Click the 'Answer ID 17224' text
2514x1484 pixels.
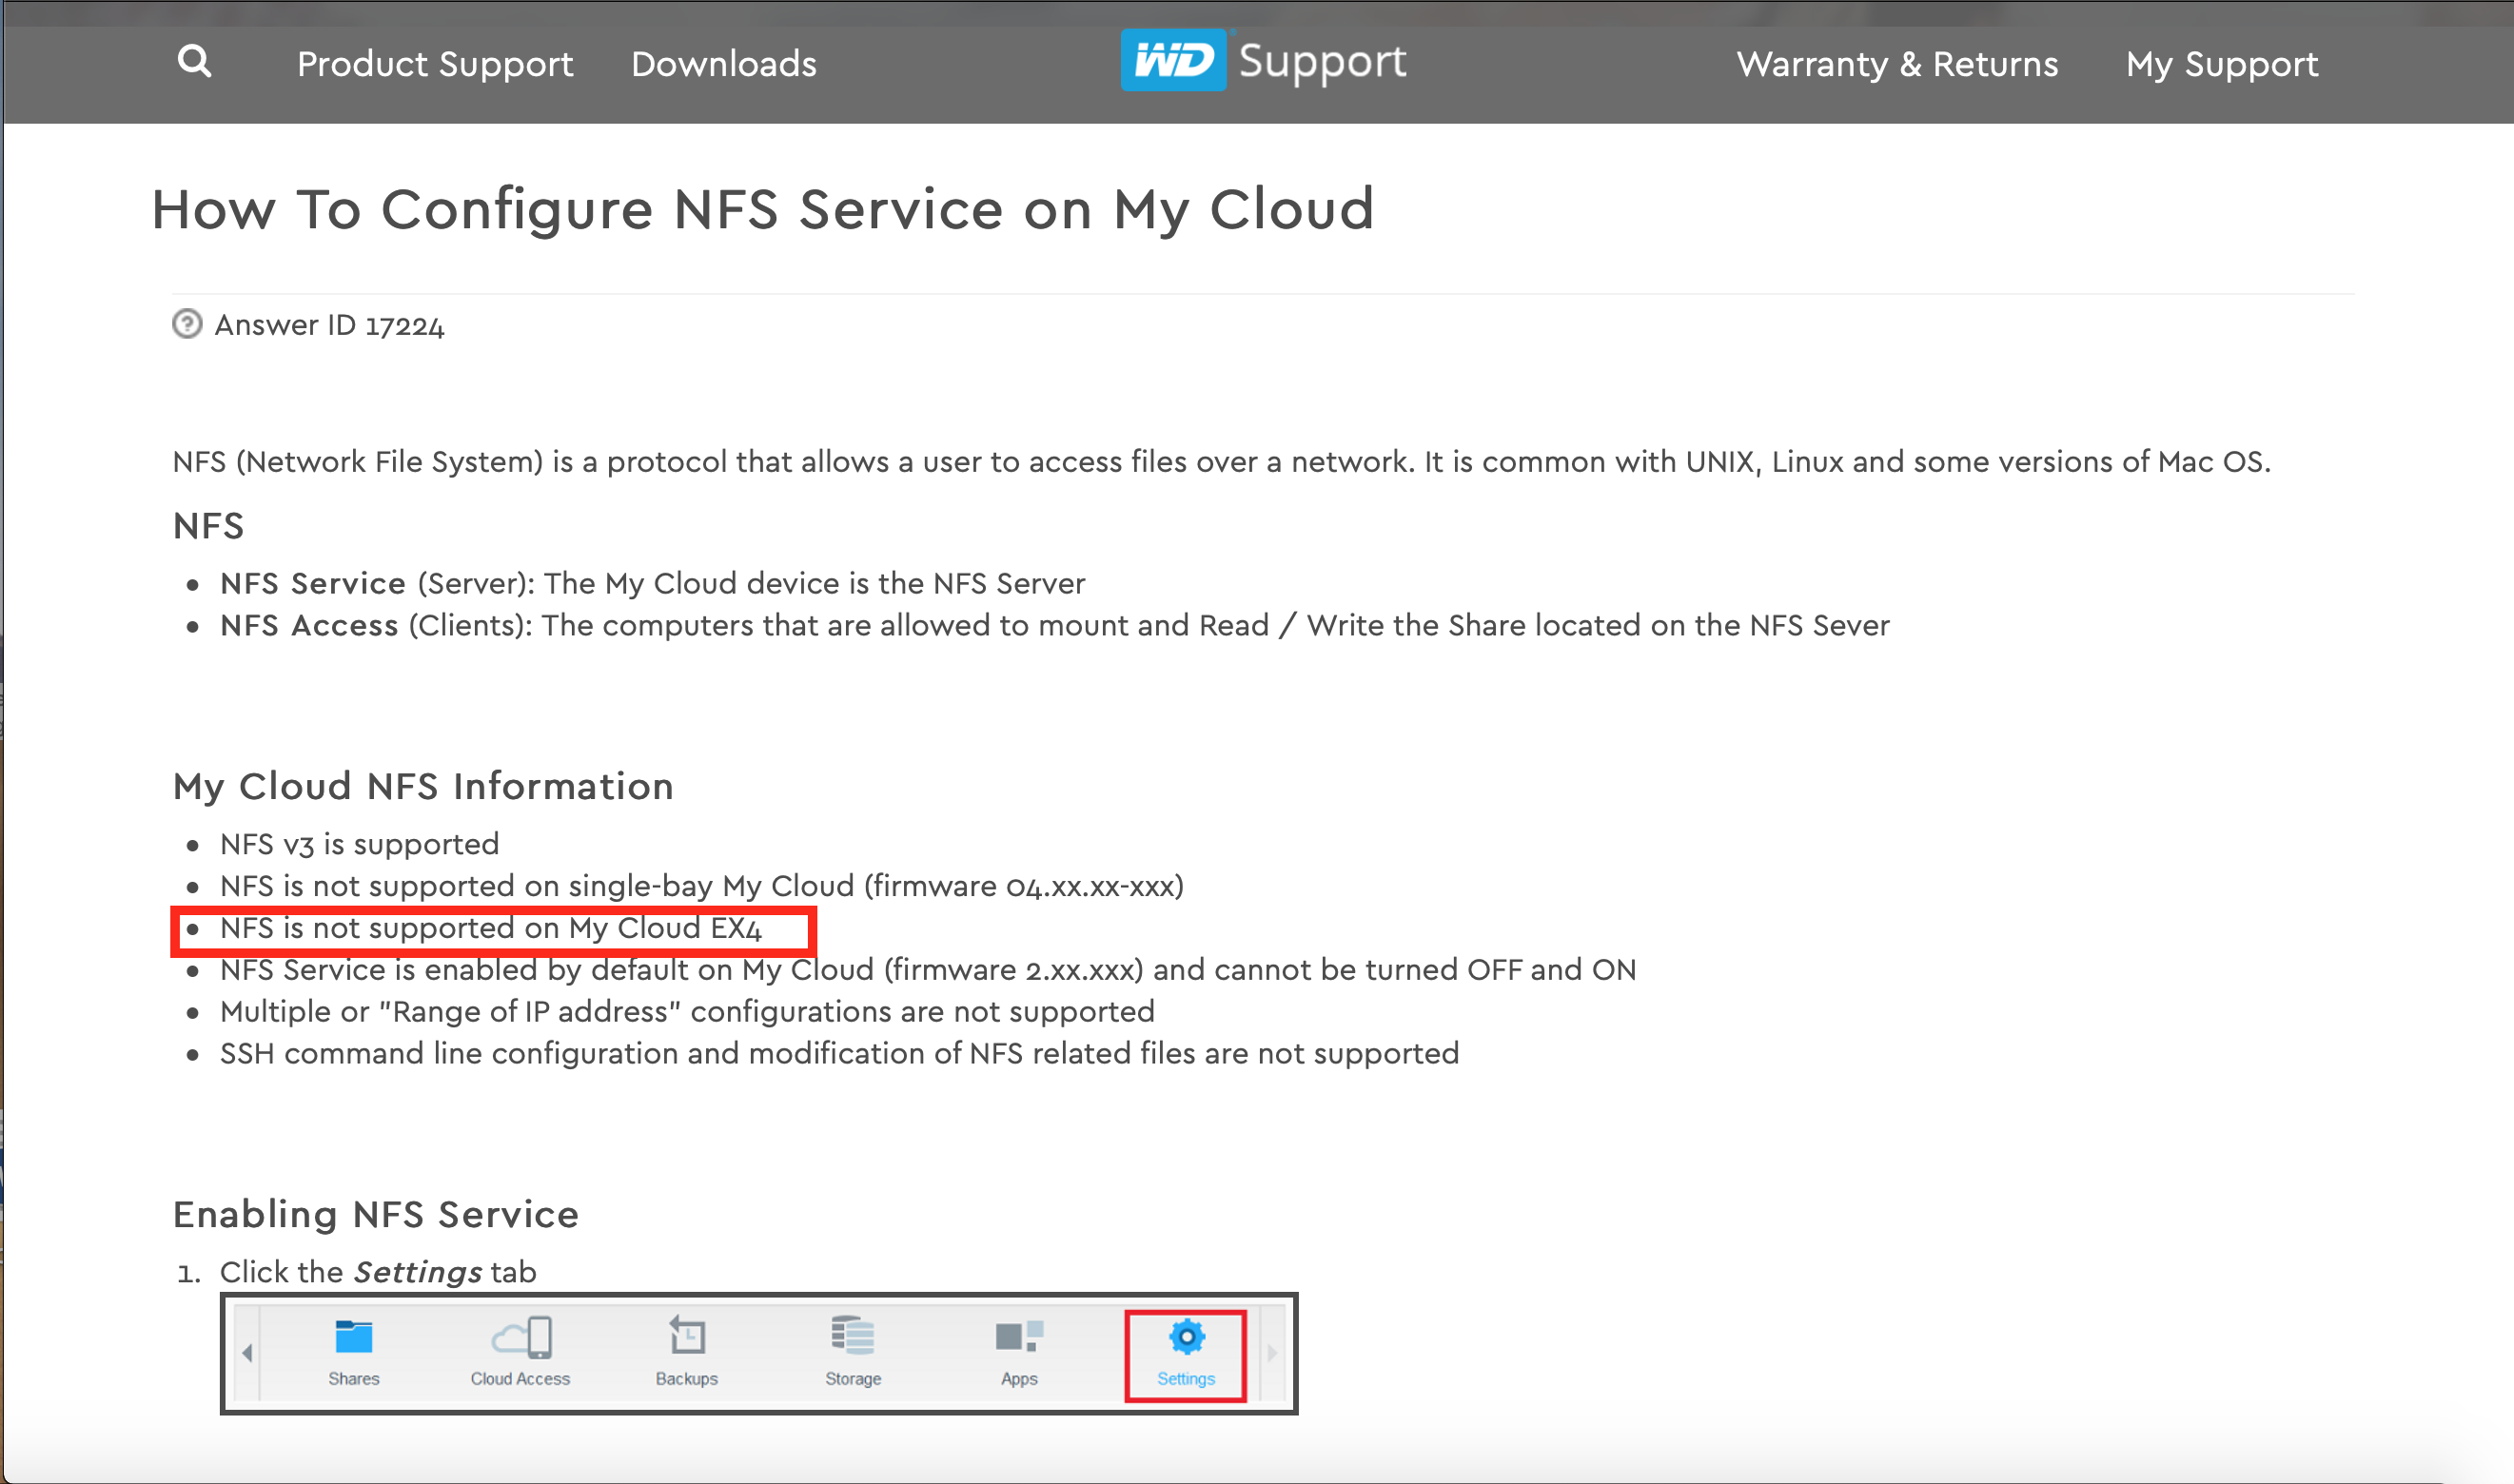pos(329,325)
